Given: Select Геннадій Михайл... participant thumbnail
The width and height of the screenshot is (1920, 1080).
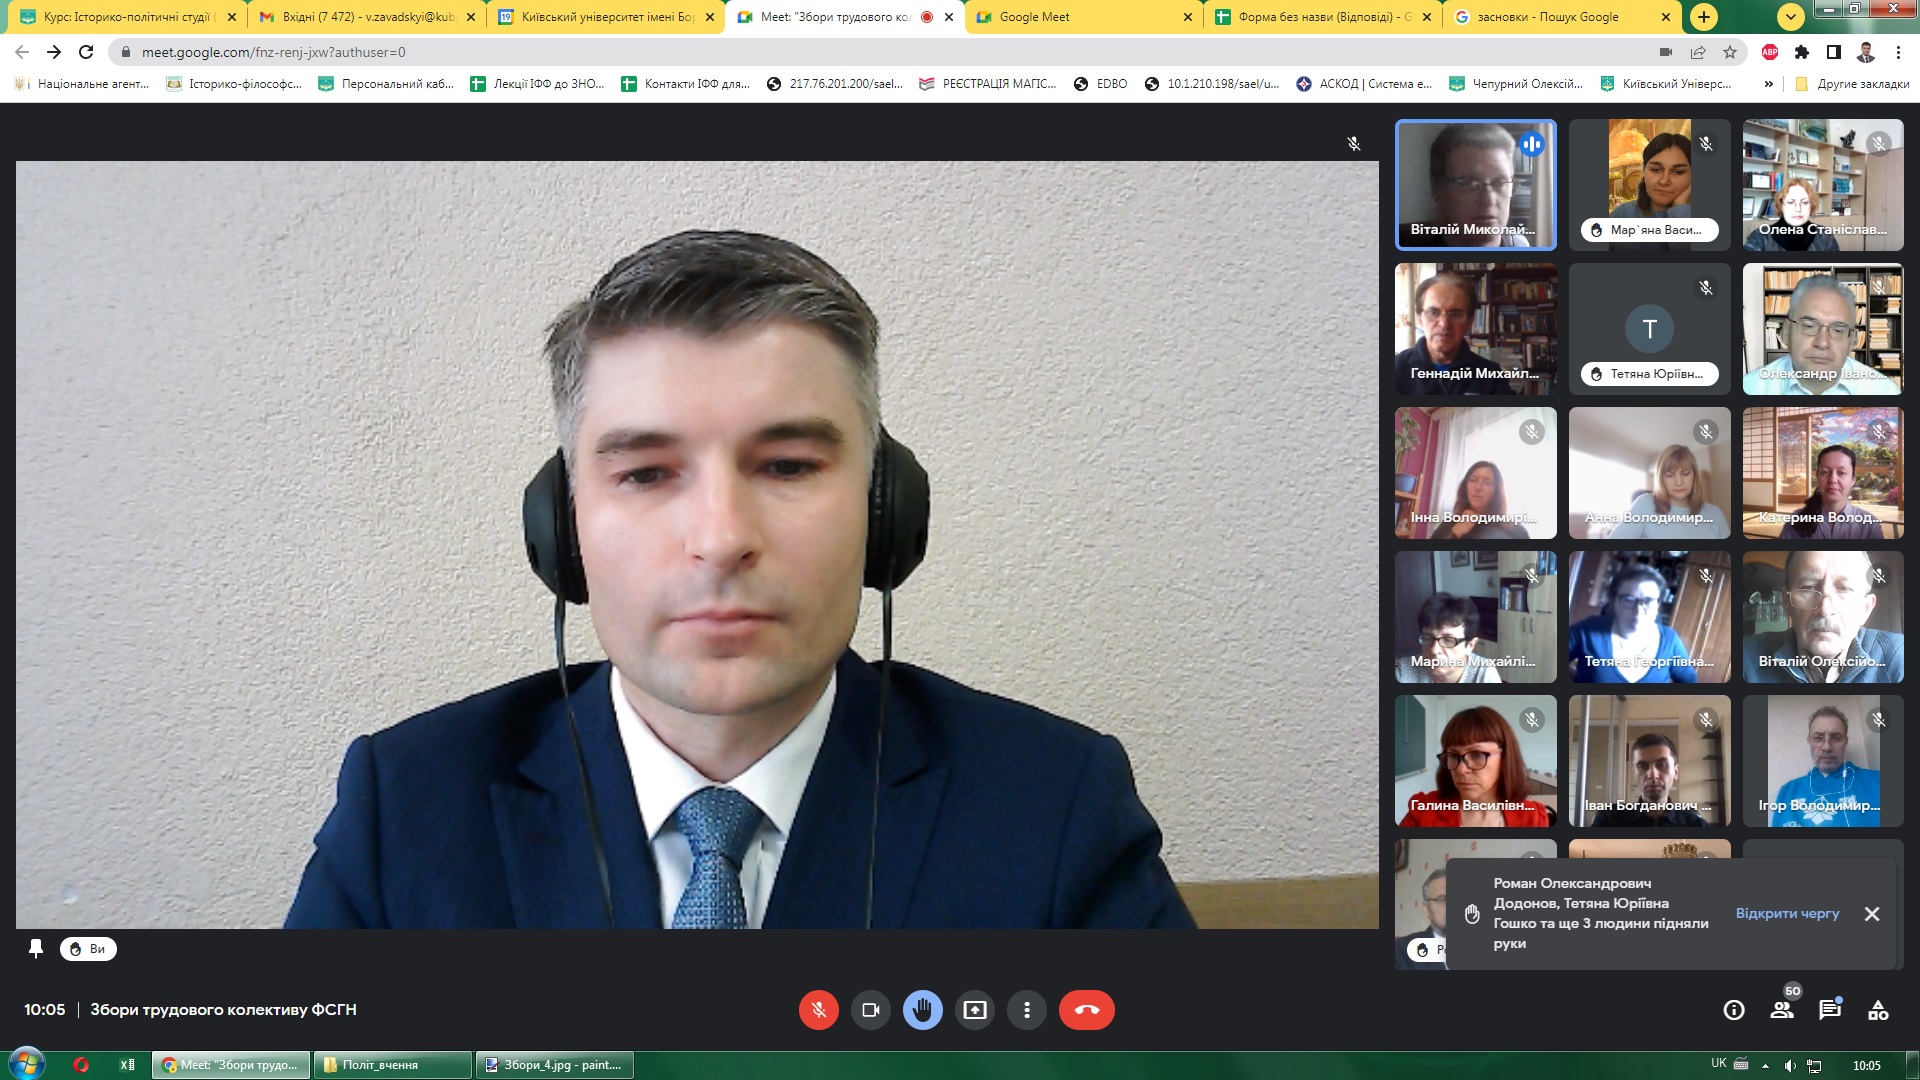Looking at the screenshot, I should point(1475,329).
